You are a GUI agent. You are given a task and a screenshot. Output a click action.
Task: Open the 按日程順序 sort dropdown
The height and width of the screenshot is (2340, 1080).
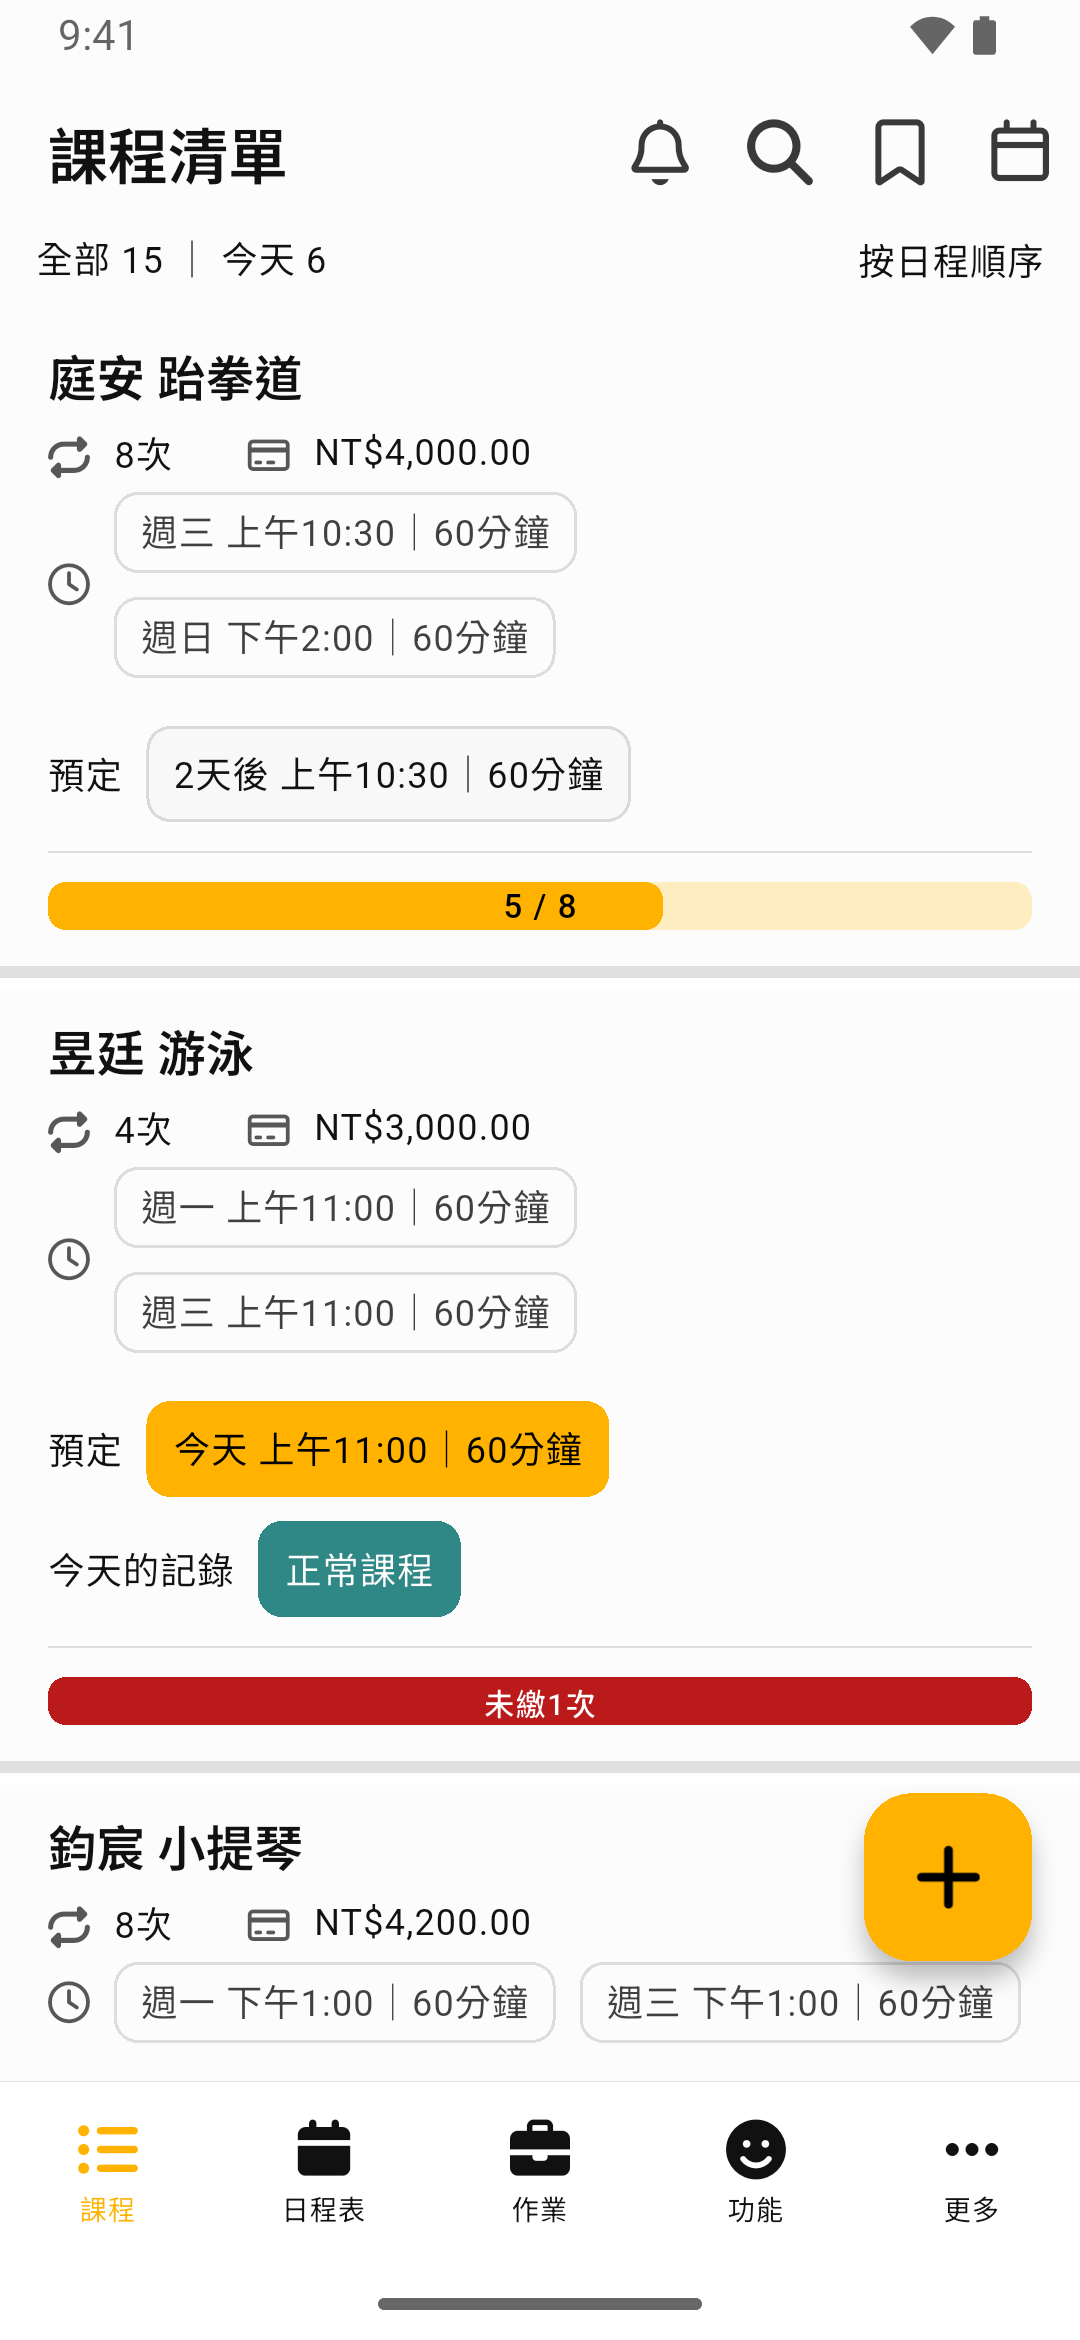coord(950,261)
